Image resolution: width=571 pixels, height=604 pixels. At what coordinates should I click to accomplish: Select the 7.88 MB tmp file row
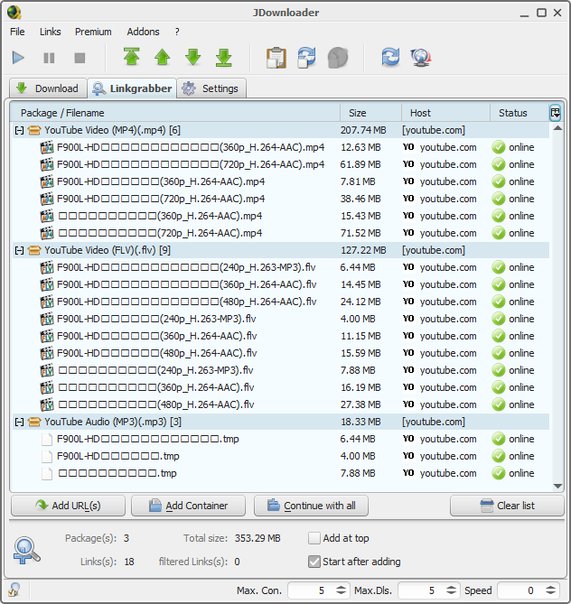click(x=281, y=473)
